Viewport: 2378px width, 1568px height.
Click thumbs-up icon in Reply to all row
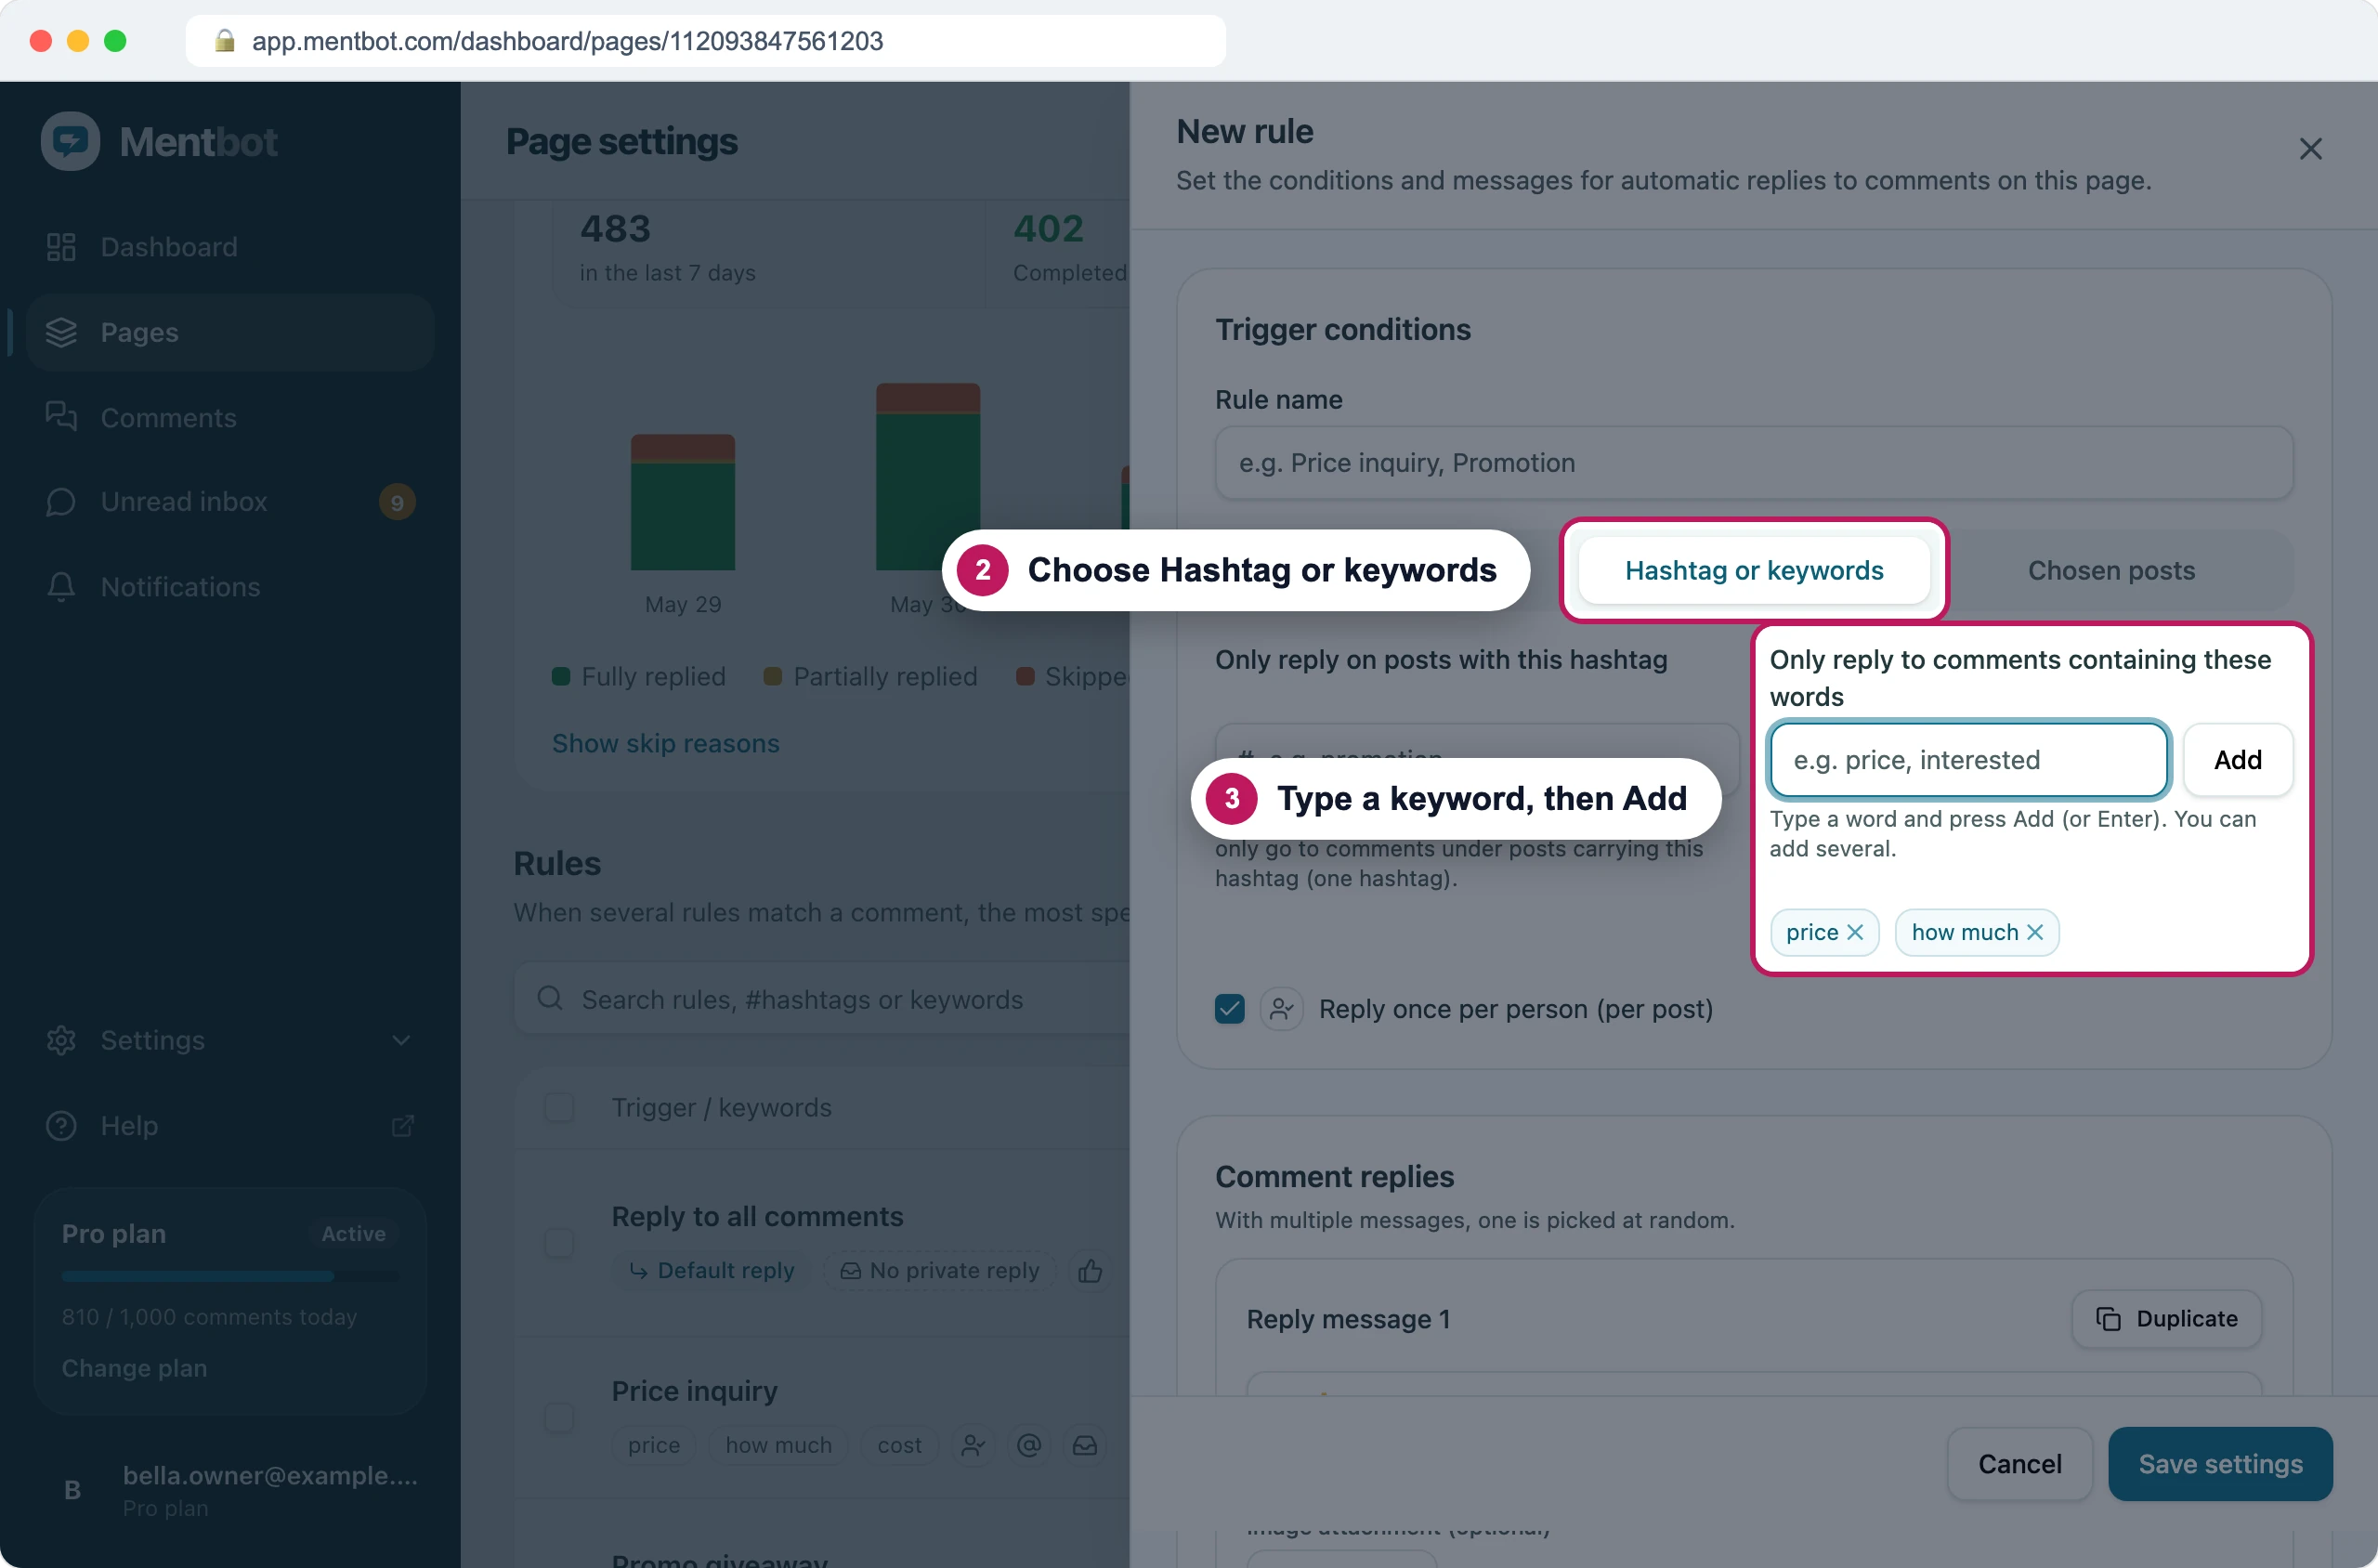pos(1090,1270)
